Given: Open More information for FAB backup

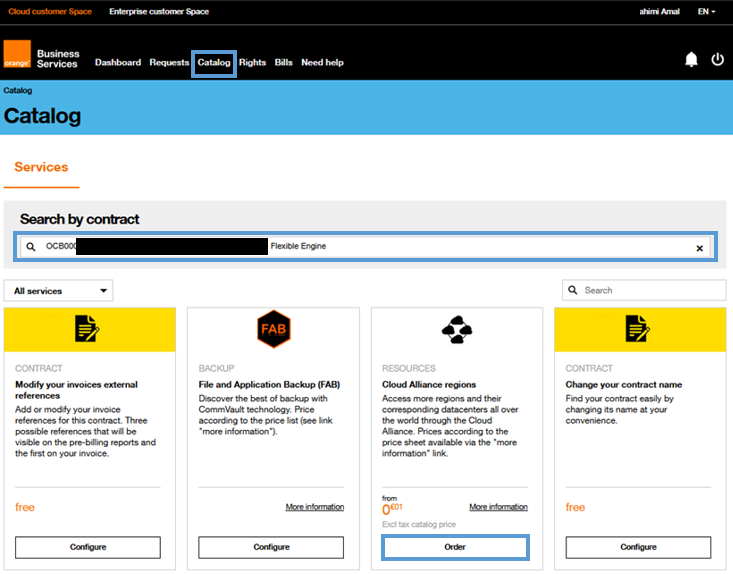Looking at the screenshot, I should [x=315, y=507].
